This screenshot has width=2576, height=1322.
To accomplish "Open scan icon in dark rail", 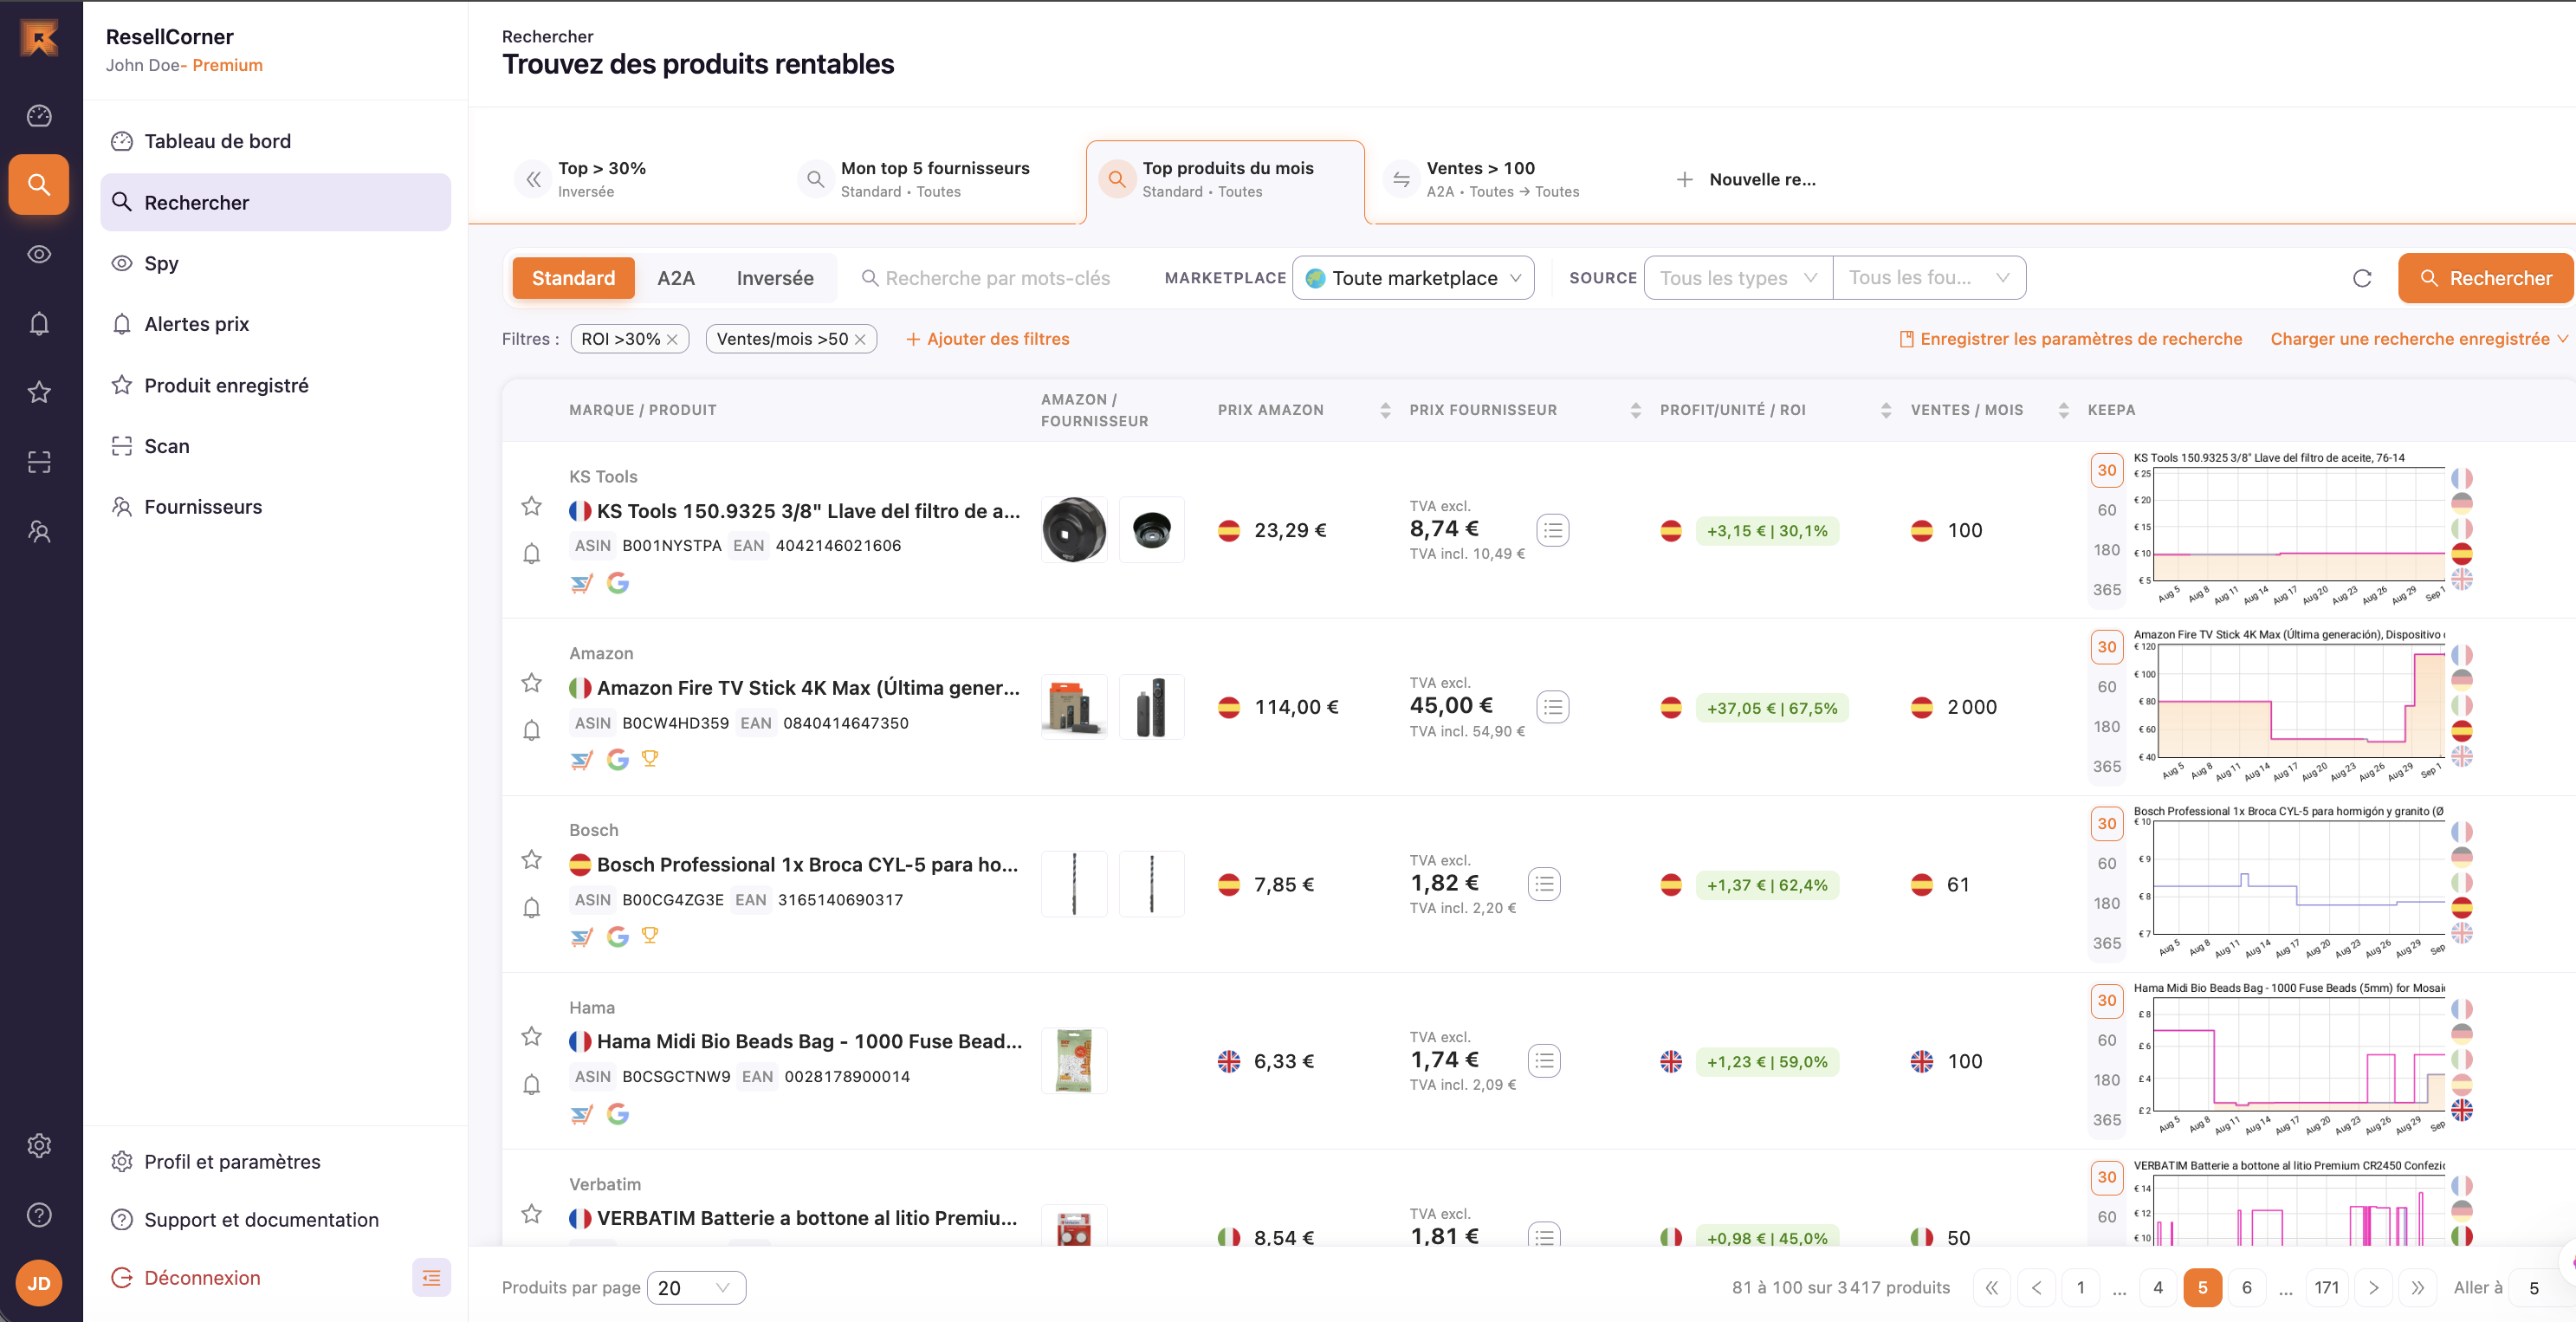I will (x=39, y=462).
